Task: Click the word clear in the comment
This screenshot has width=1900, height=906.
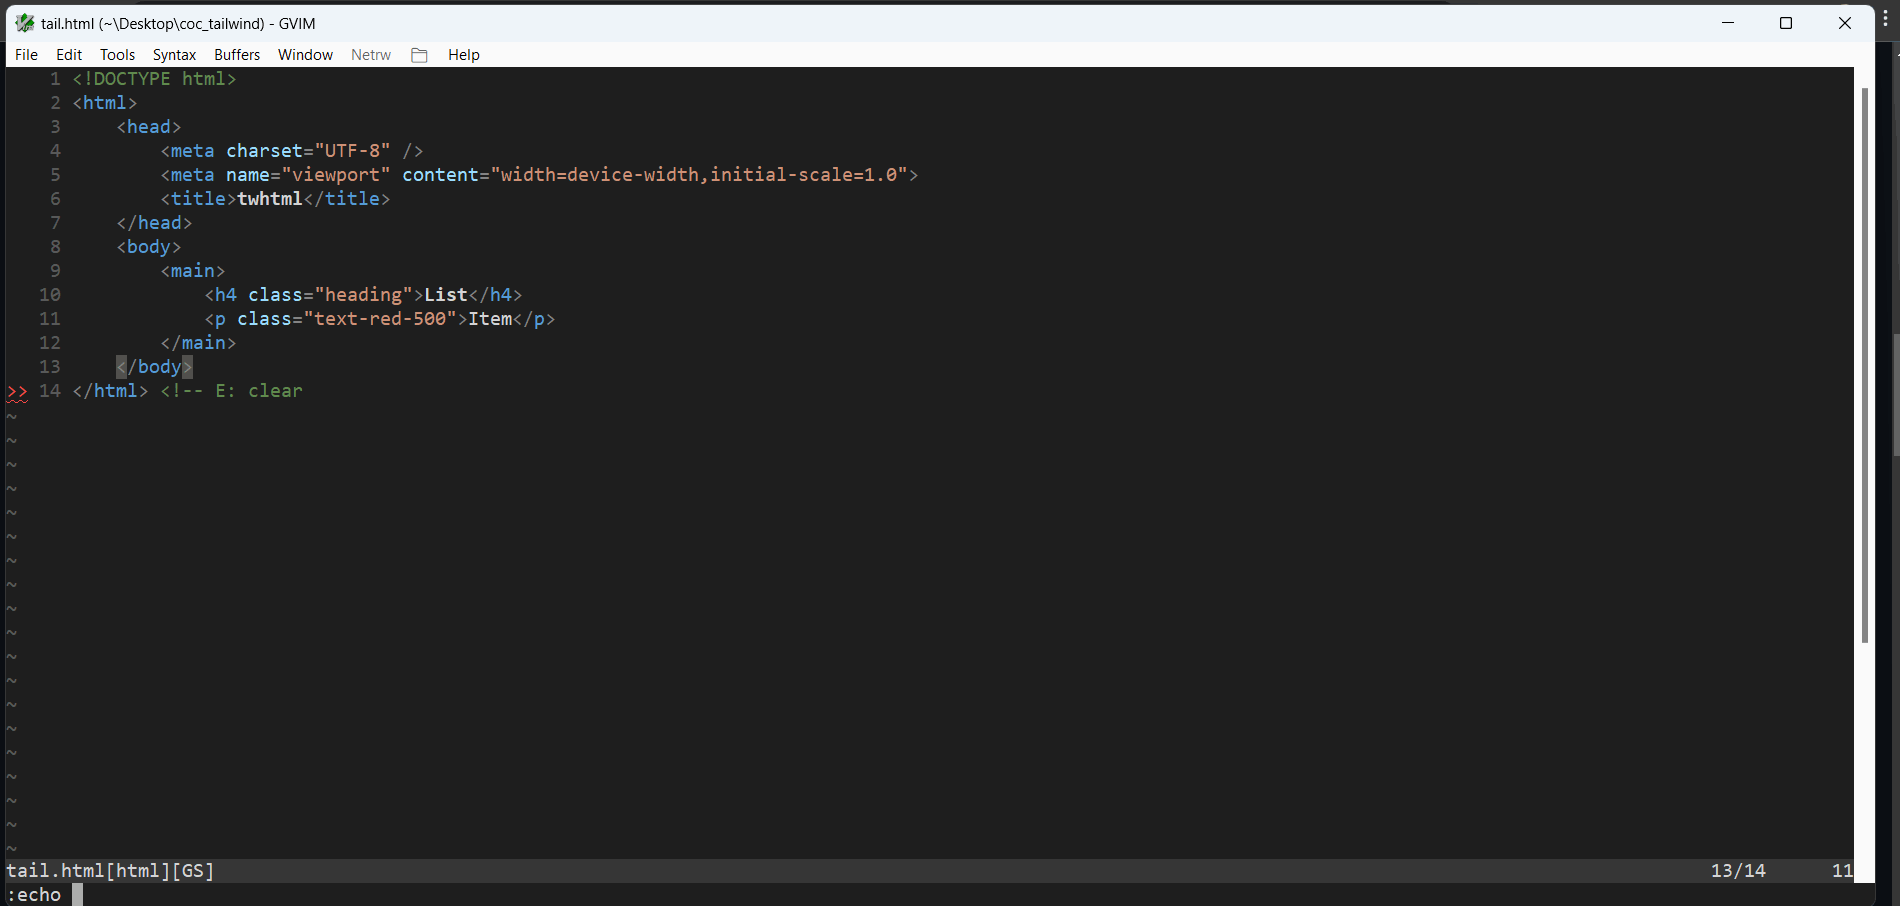Action: tap(275, 390)
